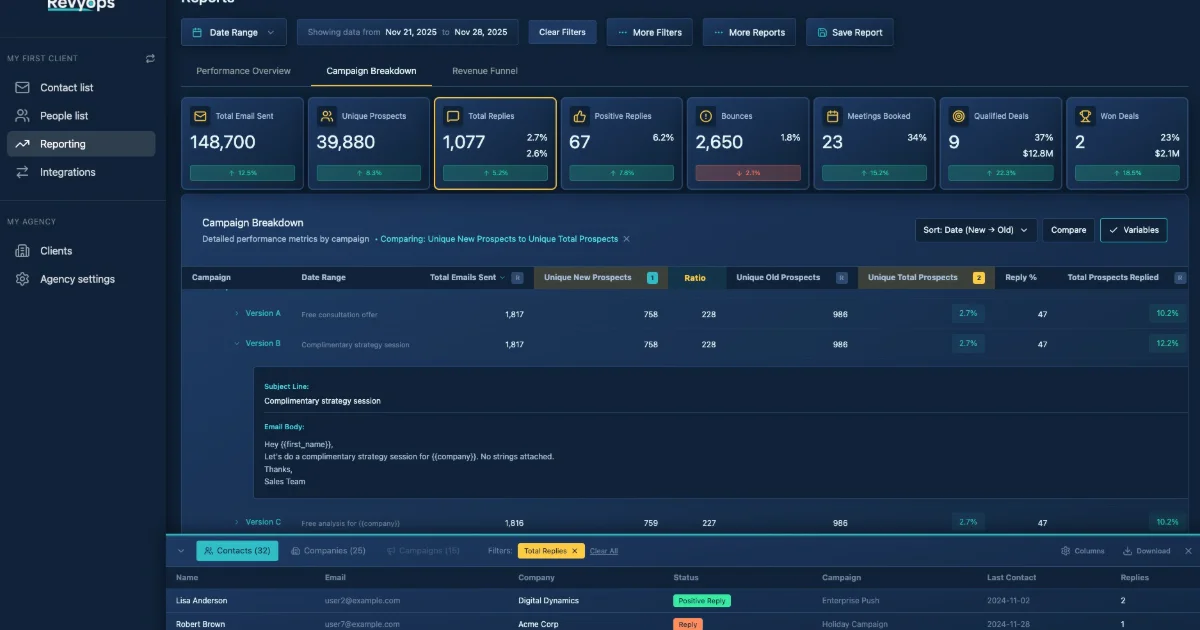
Task: Click the Ratio column header
Action: 695,278
